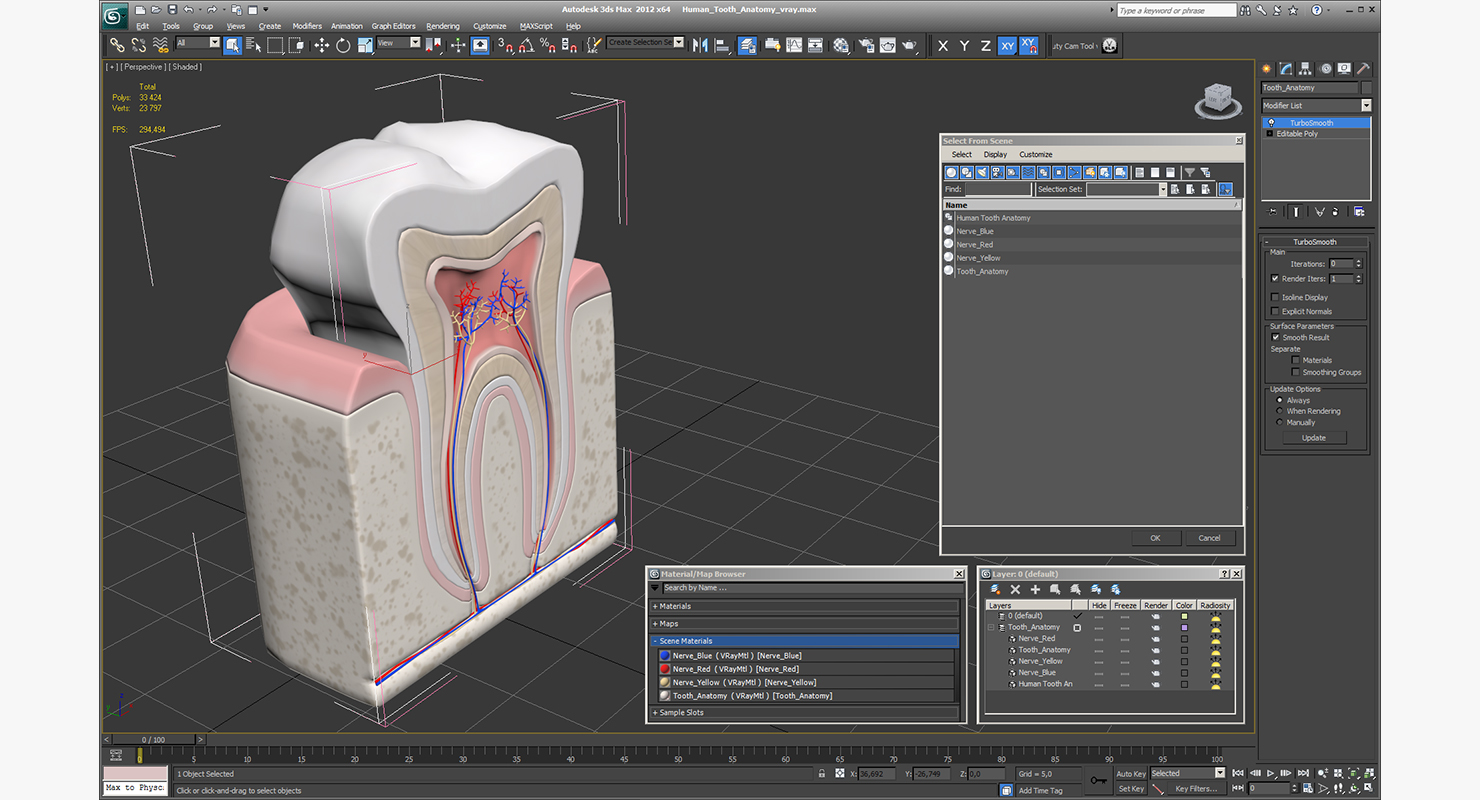
Task: Select When Rendering update option
Action: click(x=1280, y=411)
